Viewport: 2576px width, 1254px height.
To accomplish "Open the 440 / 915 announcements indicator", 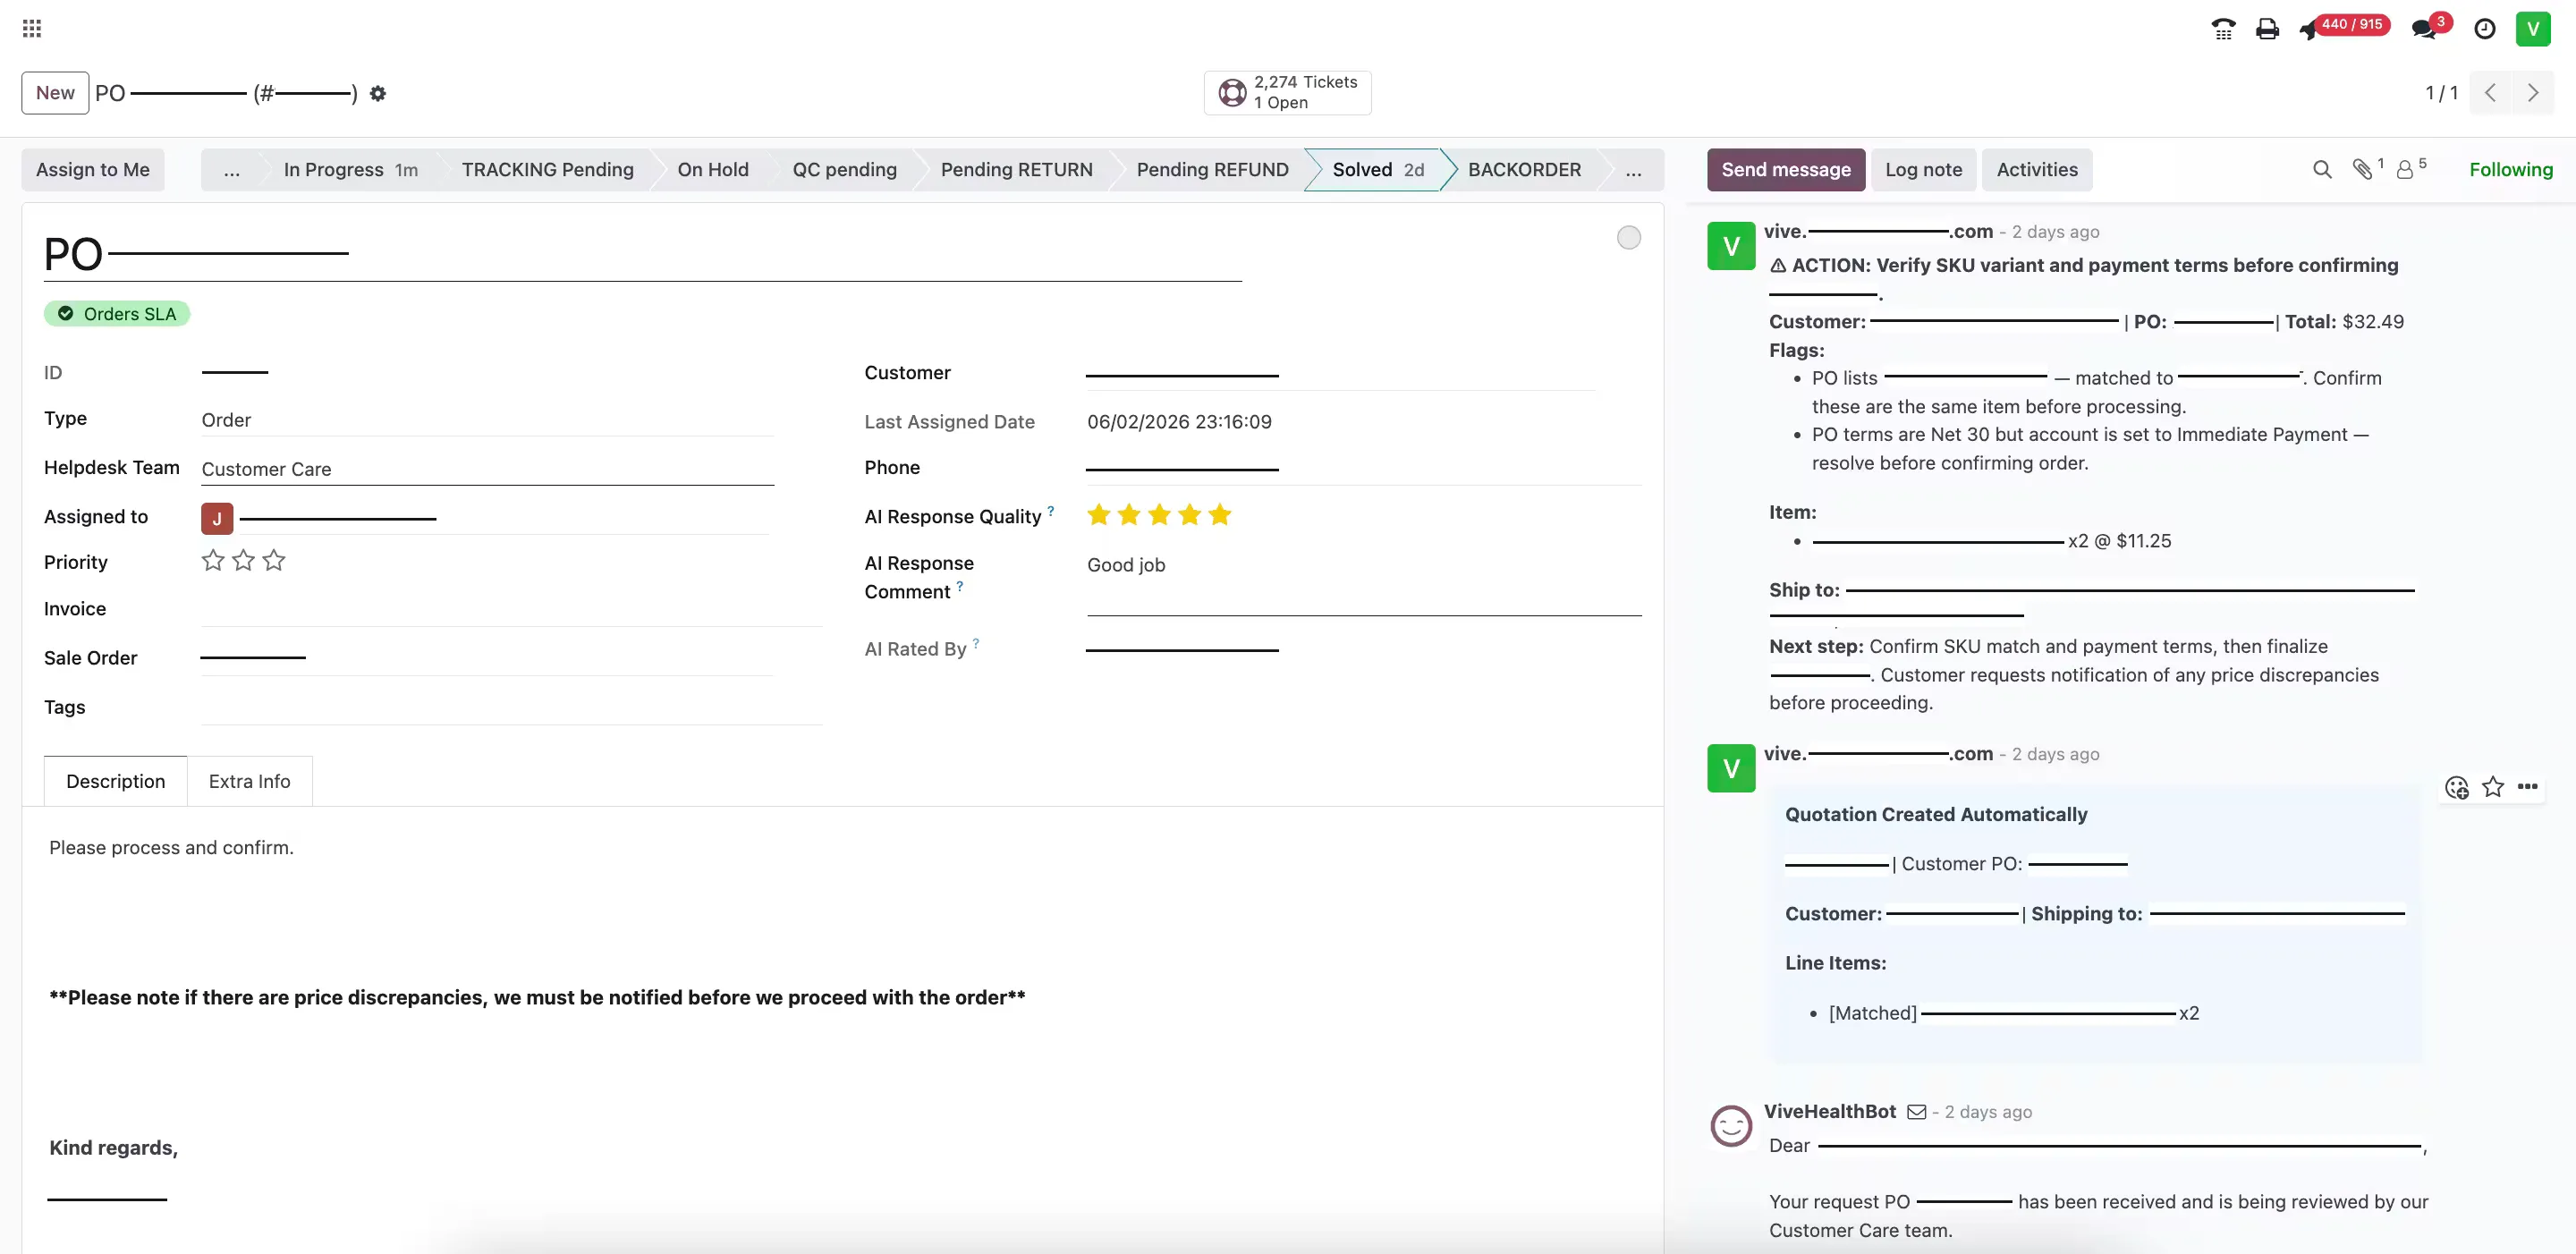I will [x=2344, y=27].
